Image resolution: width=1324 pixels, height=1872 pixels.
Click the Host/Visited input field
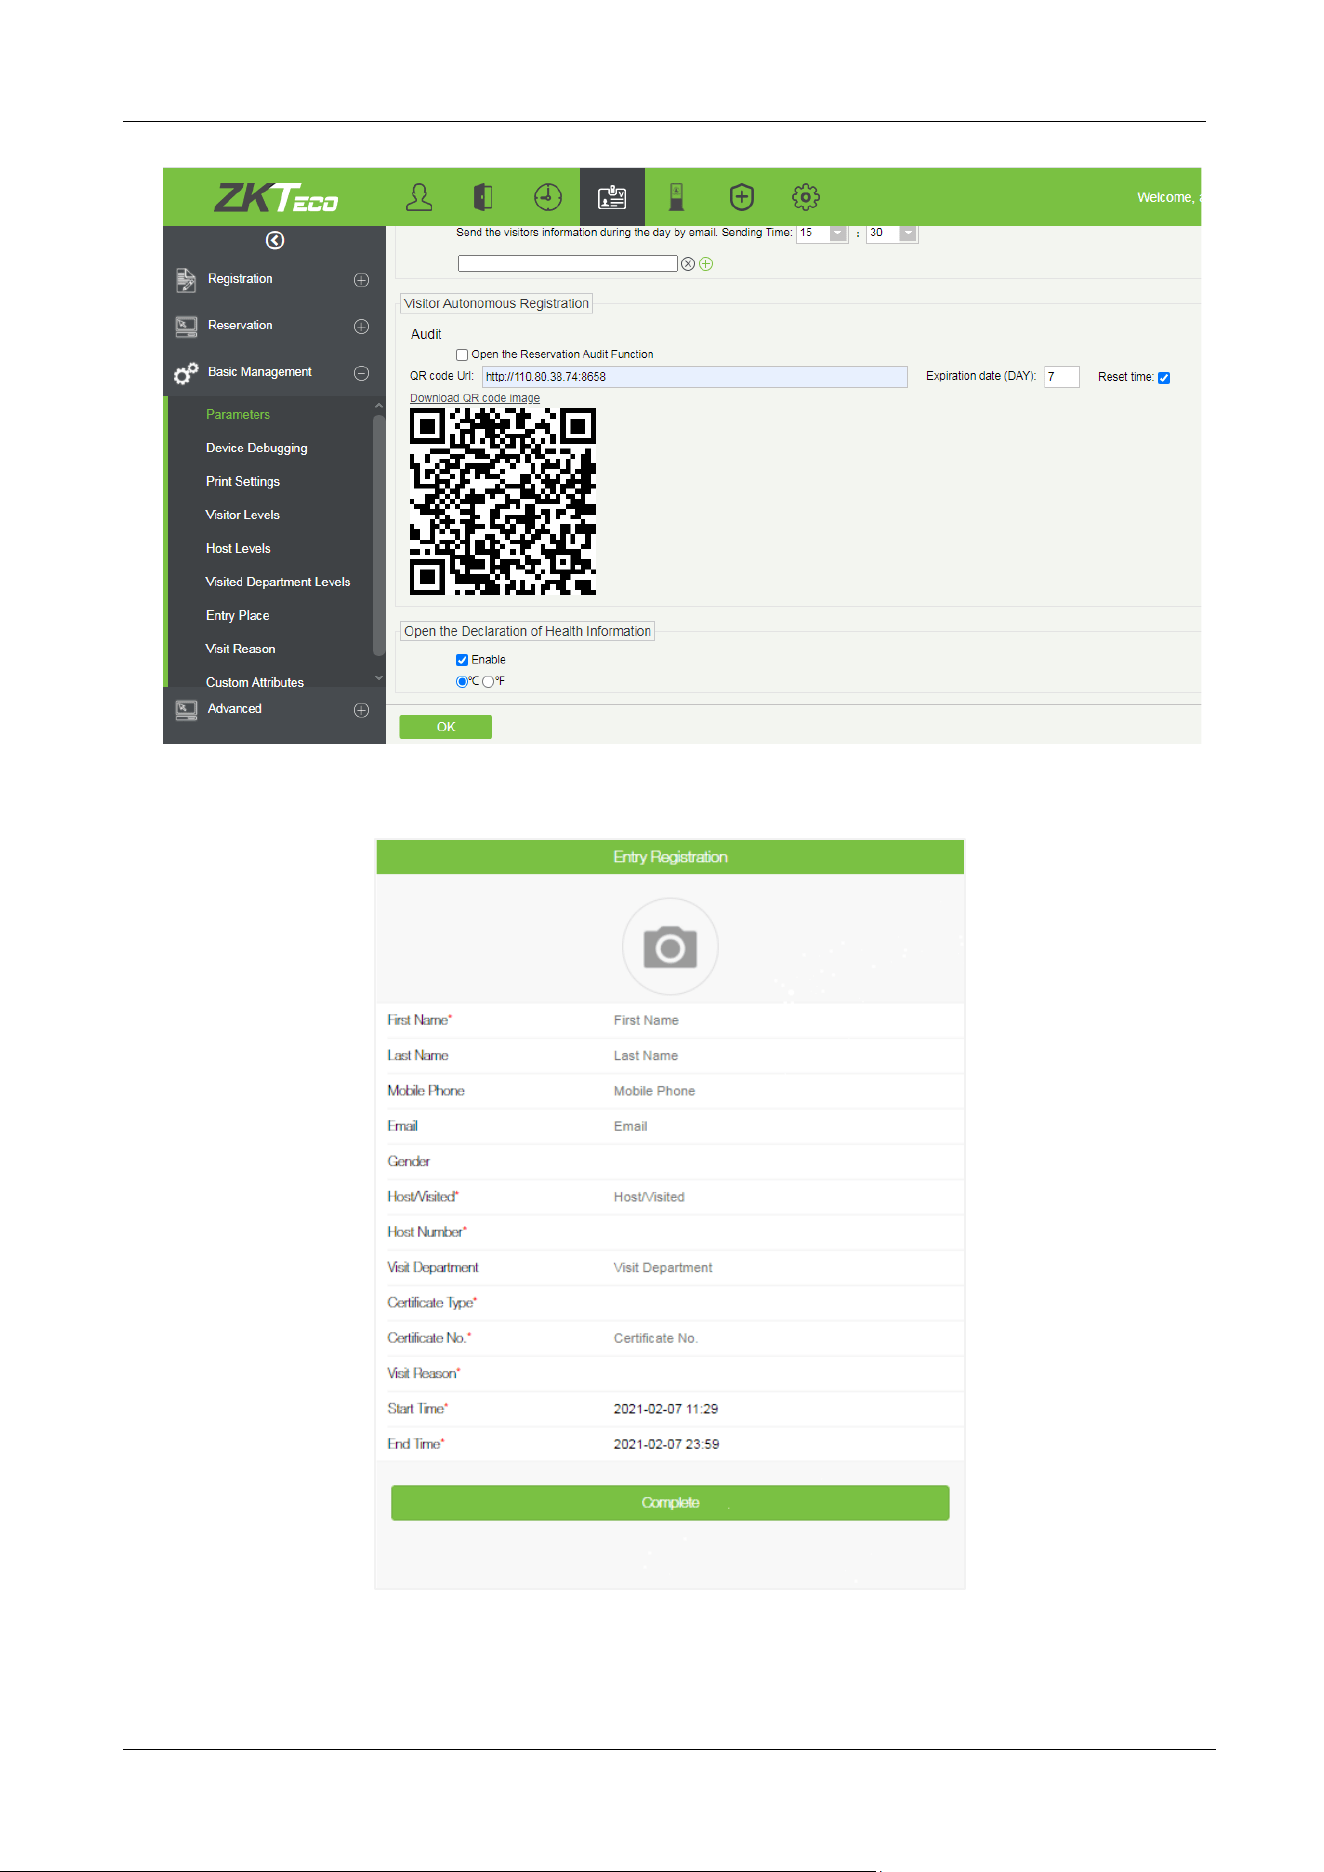pyautogui.click(x=786, y=1197)
